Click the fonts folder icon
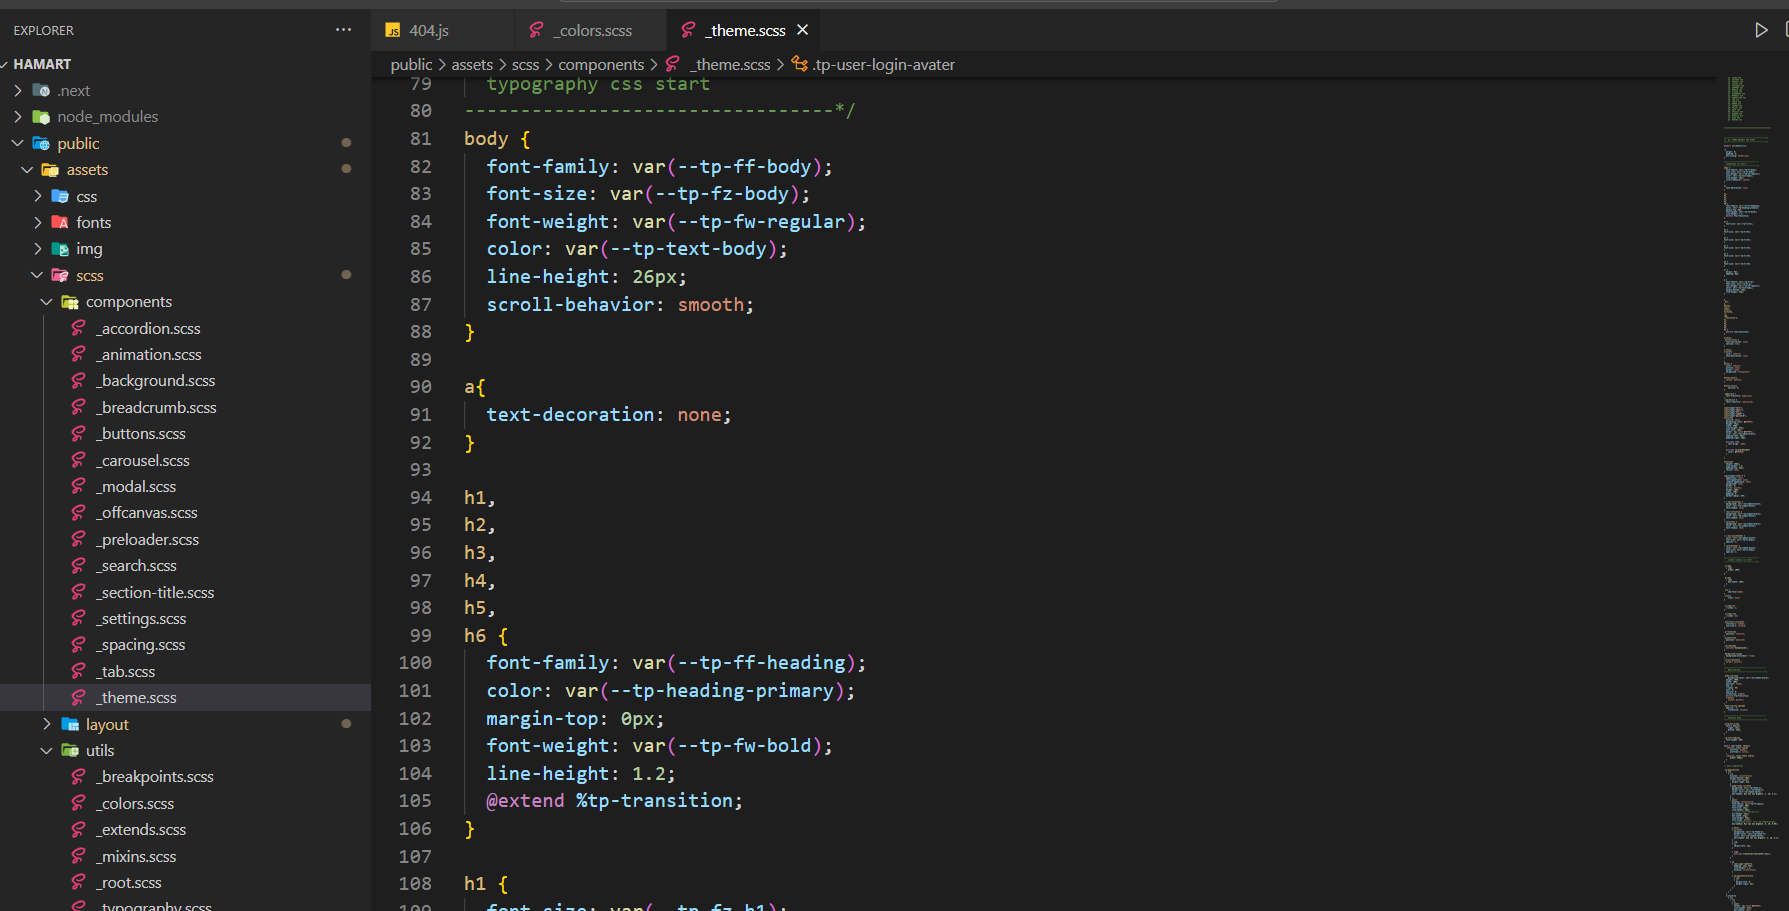 pyautogui.click(x=60, y=222)
